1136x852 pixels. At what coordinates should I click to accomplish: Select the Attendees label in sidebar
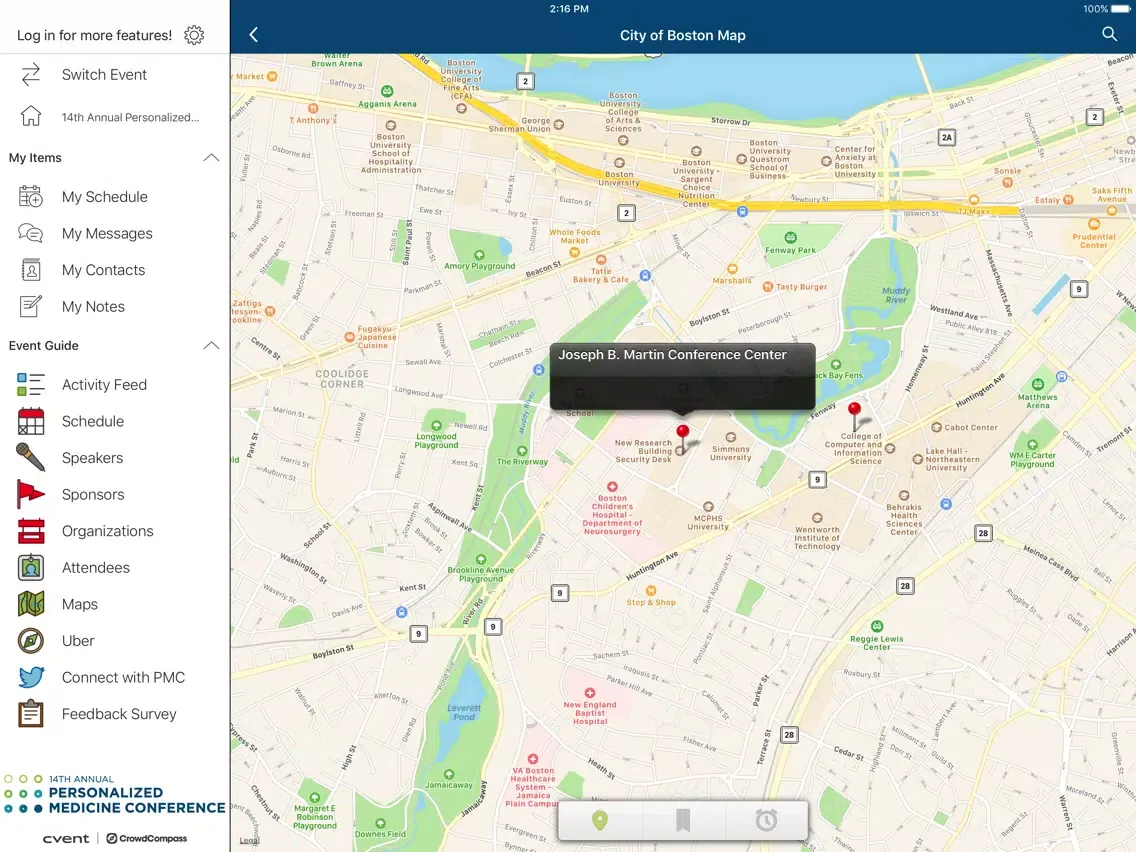click(96, 568)
